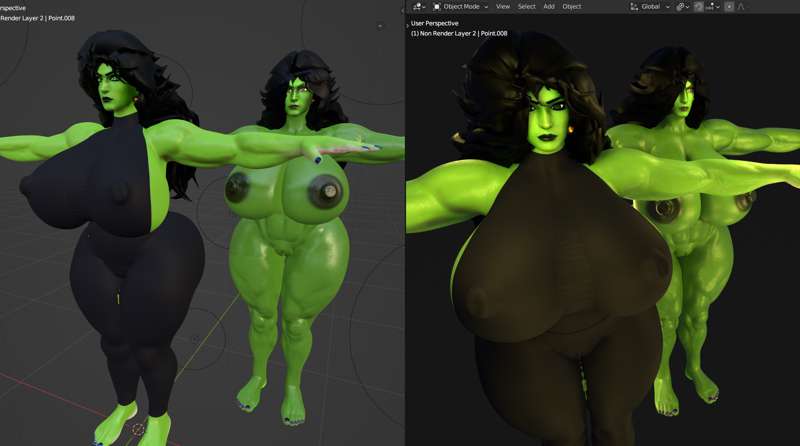The height and width of the screenshot is (446, 800).
Task: Open the editor type selector icon
Action: (x=417, y=7)
